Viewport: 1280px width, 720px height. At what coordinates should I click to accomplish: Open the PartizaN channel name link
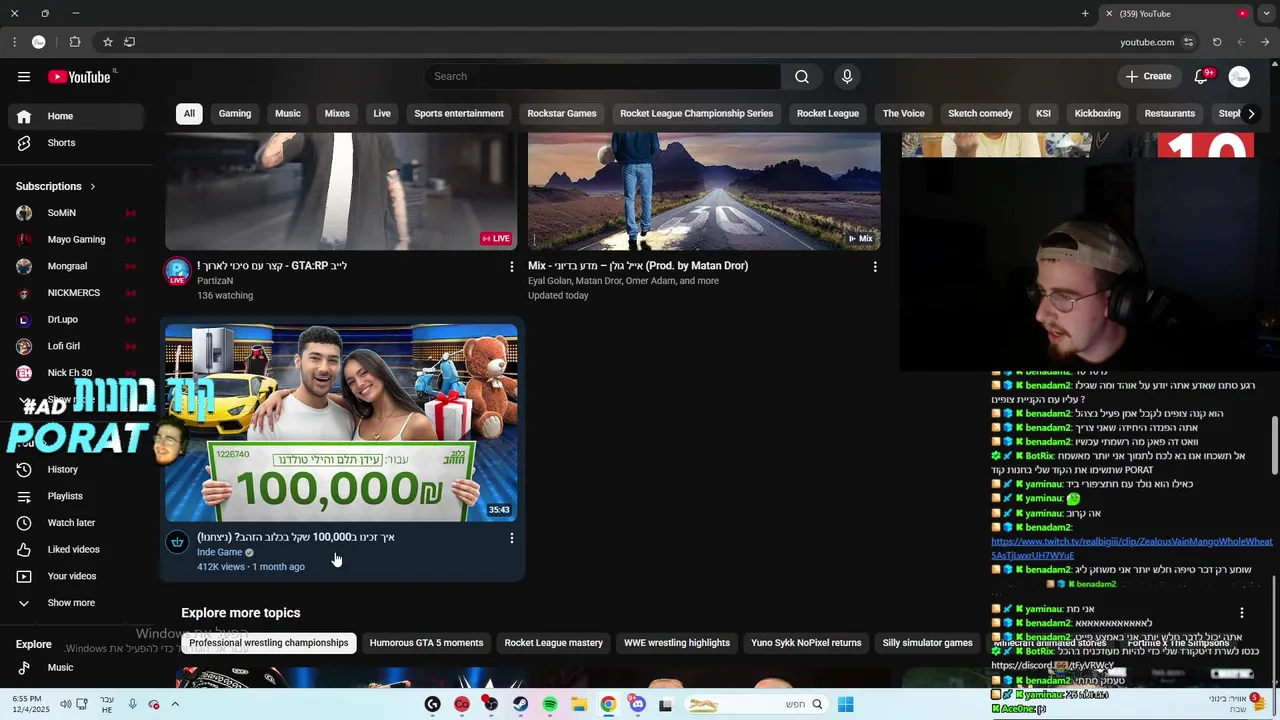[215, 281]
